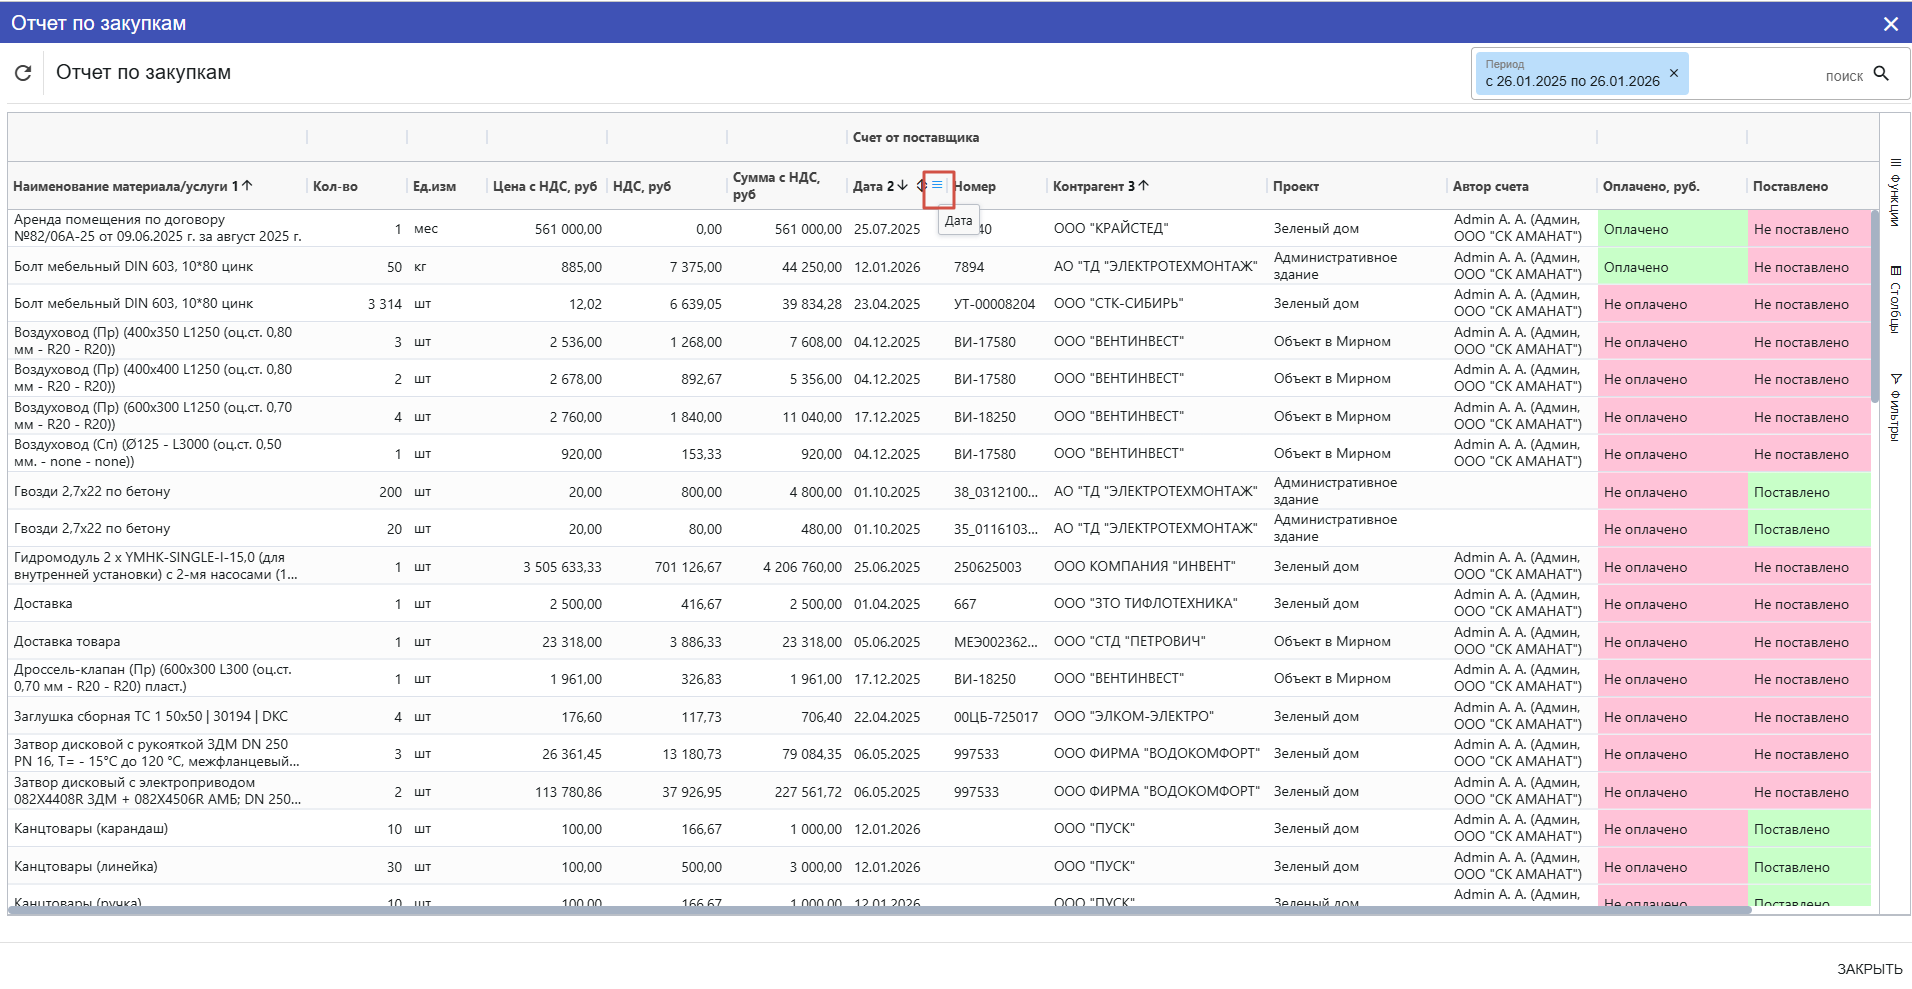
Task: Open the Дата column menu icon
Action: [x=937, y=185]
